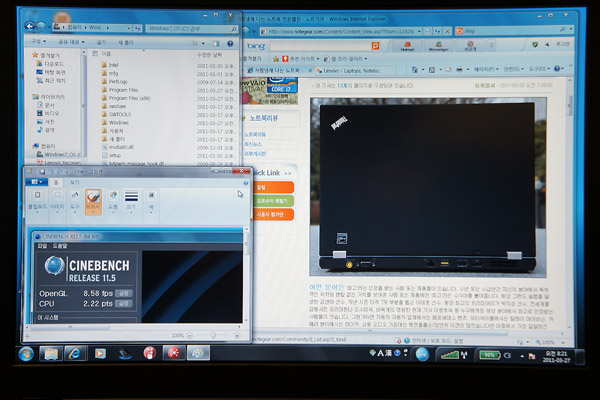
Task: Open the Shapes group in Paint
Action: coord(113,201)
